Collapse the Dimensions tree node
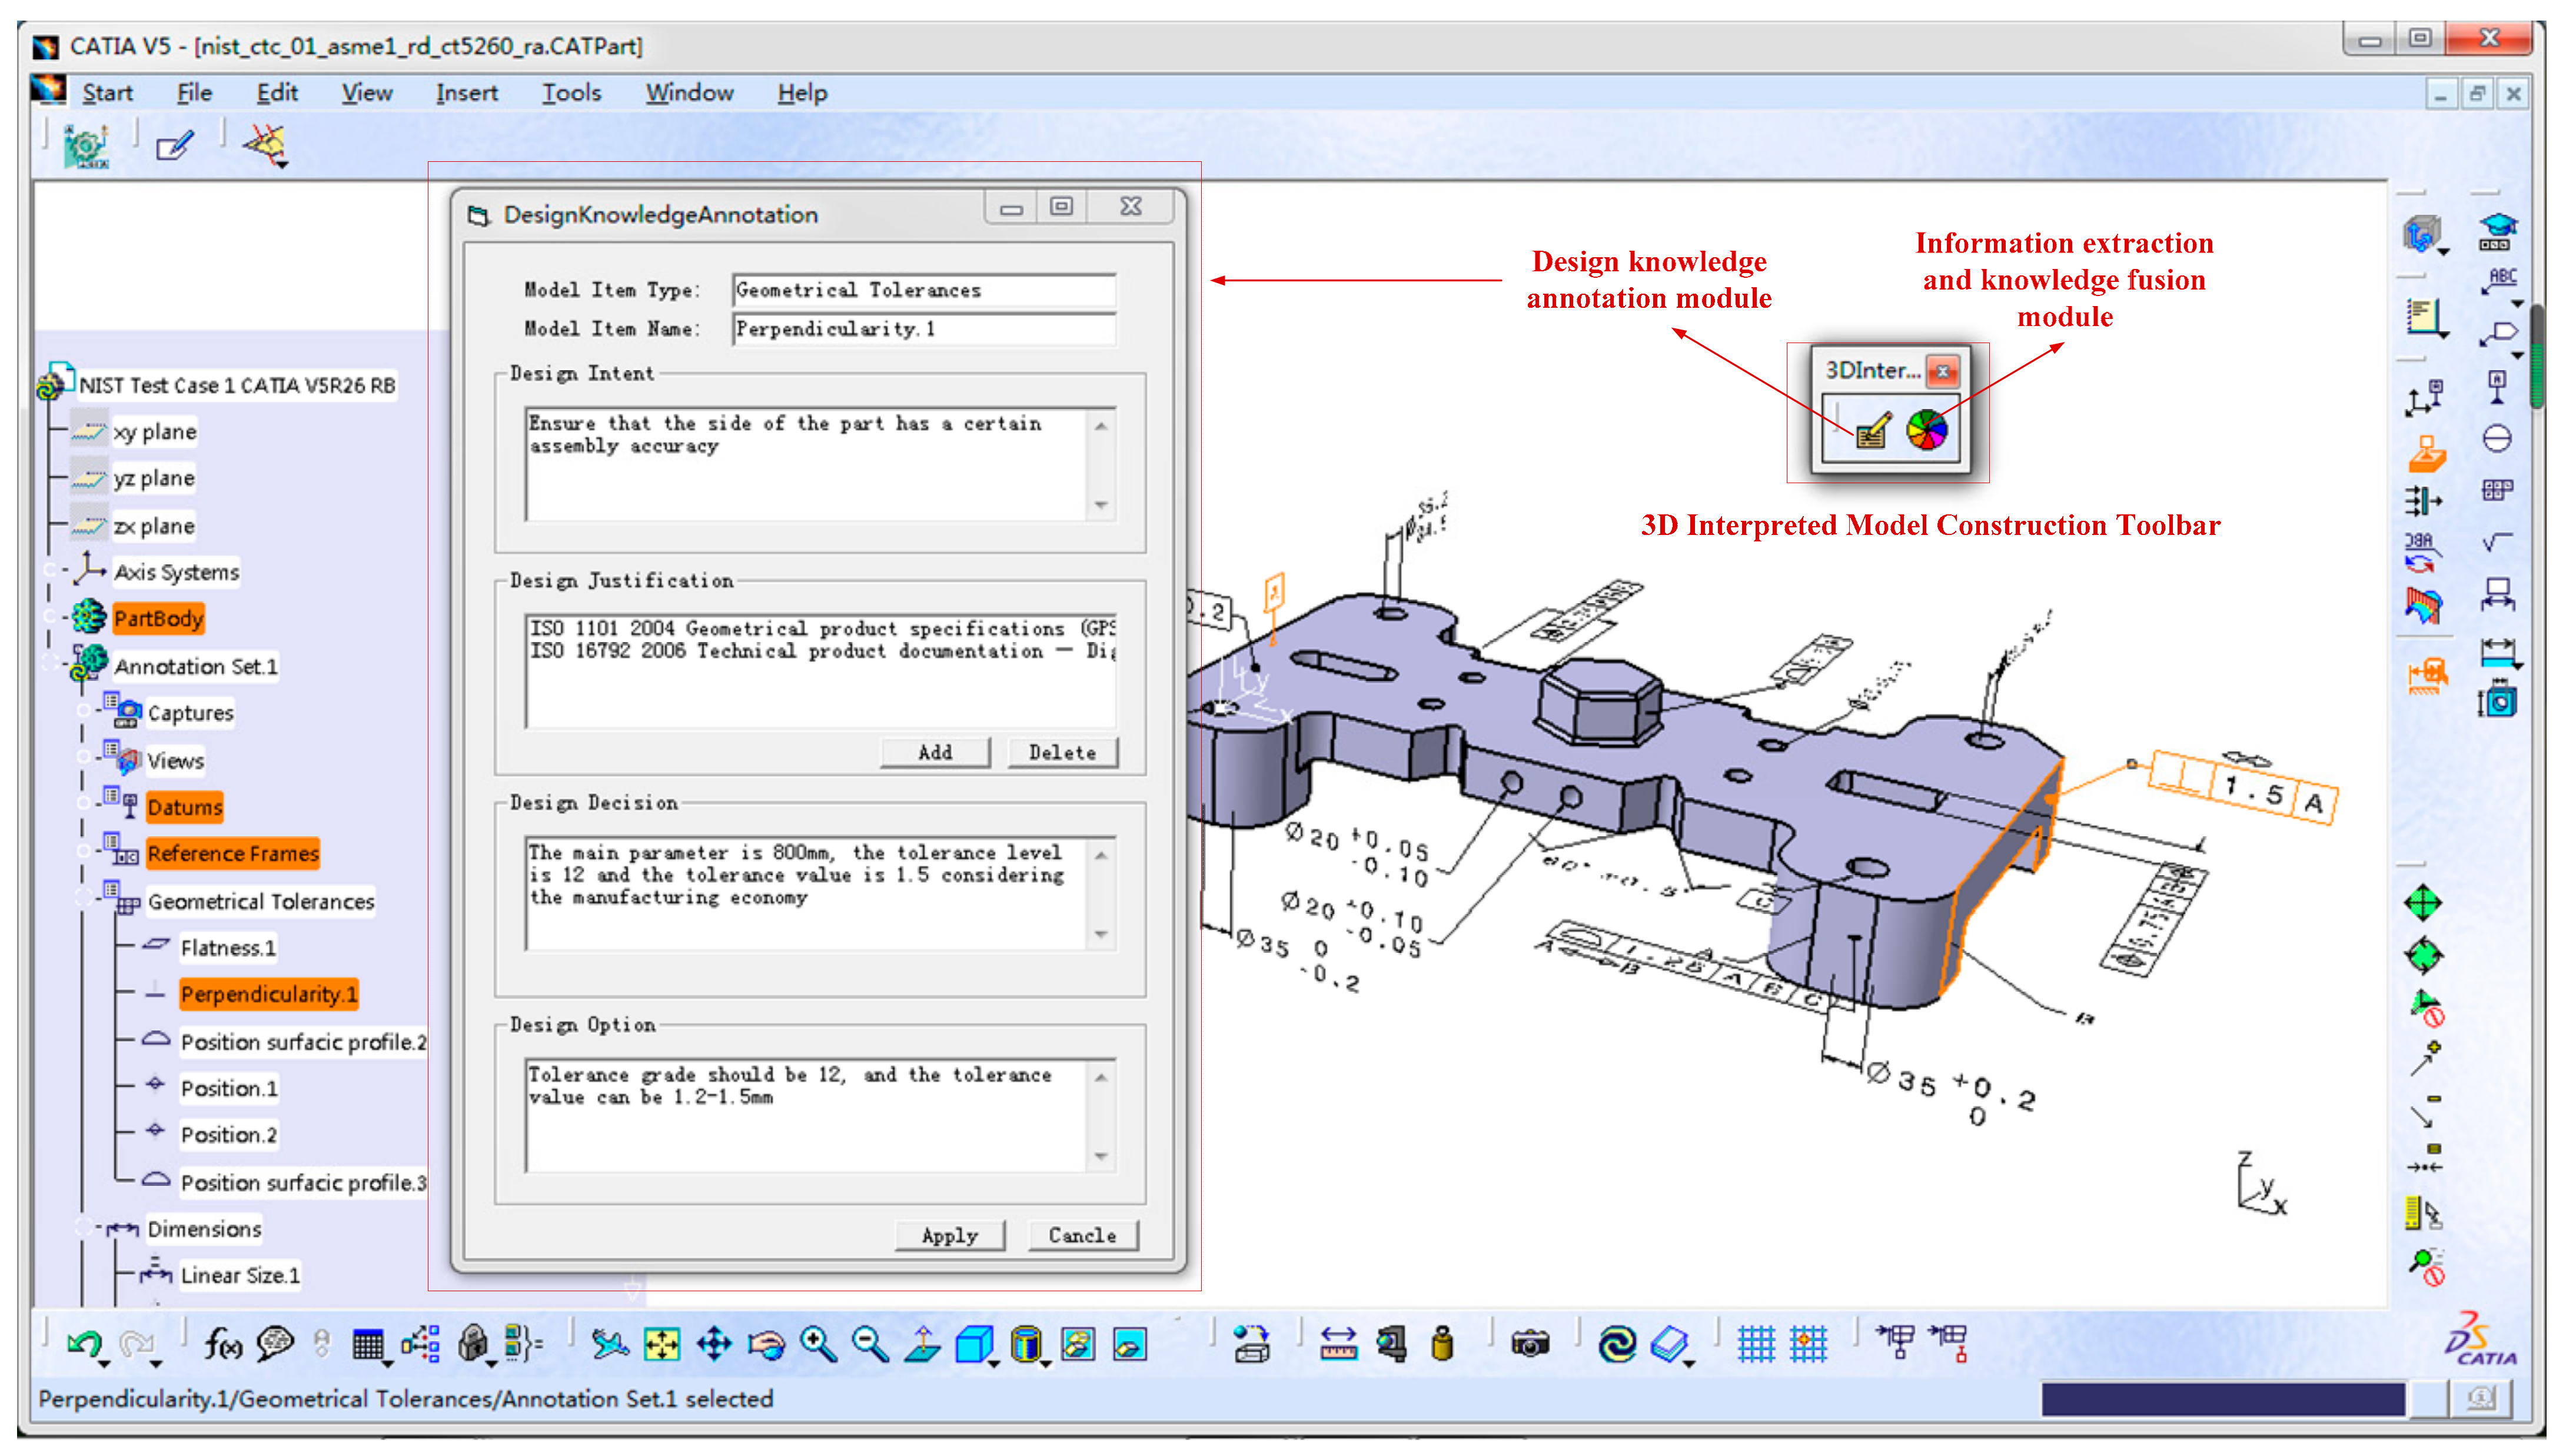 point(84,1227)
